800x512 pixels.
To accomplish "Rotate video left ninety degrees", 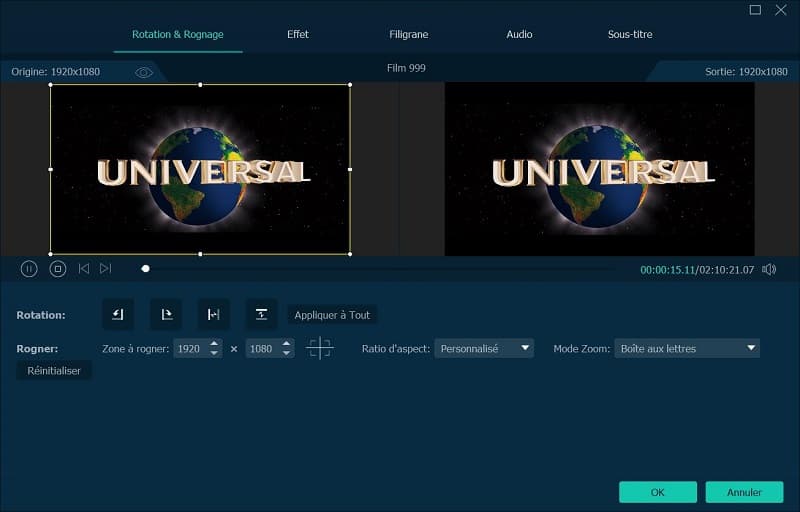I will point(118,315).
